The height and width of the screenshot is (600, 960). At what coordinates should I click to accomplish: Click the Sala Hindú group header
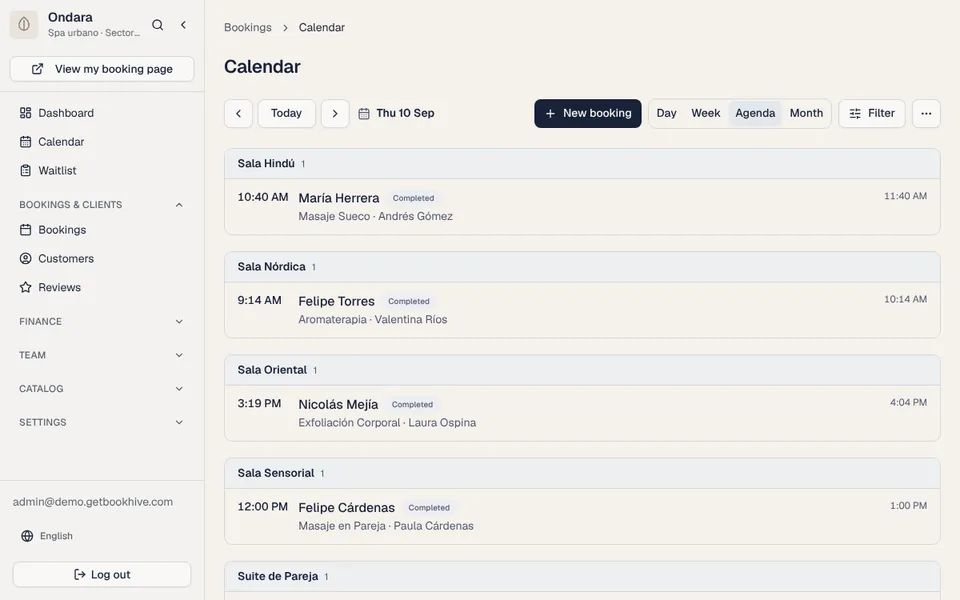click(582, 163)
